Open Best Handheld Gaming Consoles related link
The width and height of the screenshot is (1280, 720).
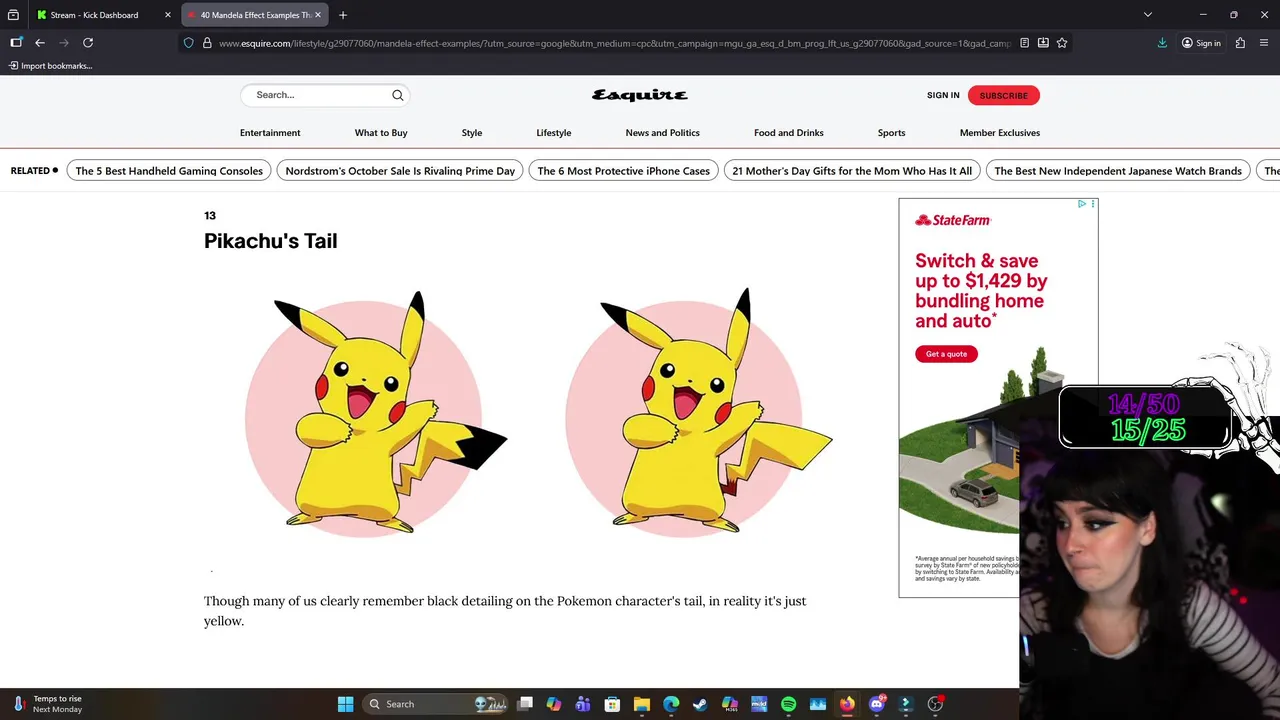[169, 171]
